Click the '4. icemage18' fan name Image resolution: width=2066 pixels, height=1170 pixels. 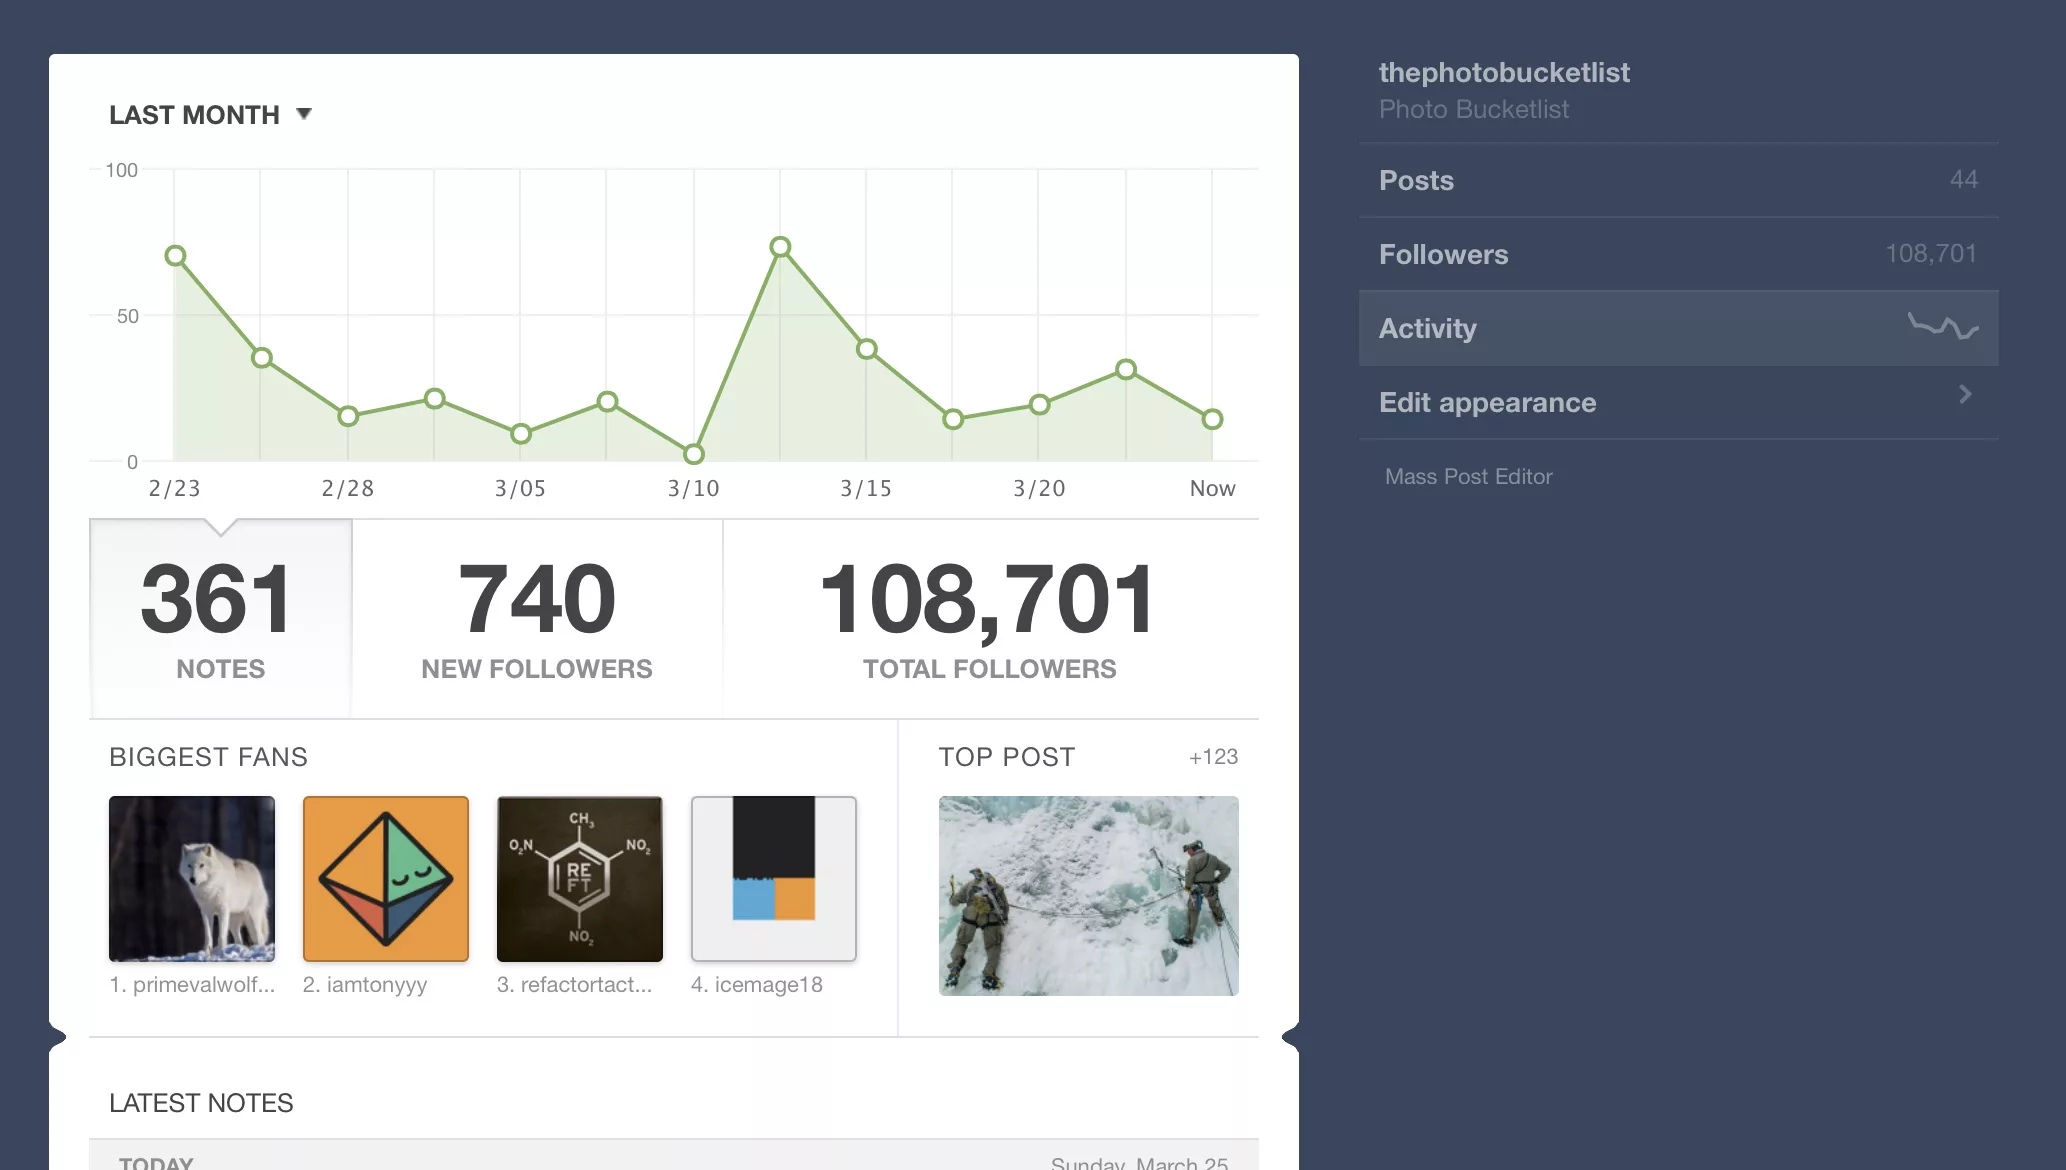757,985
